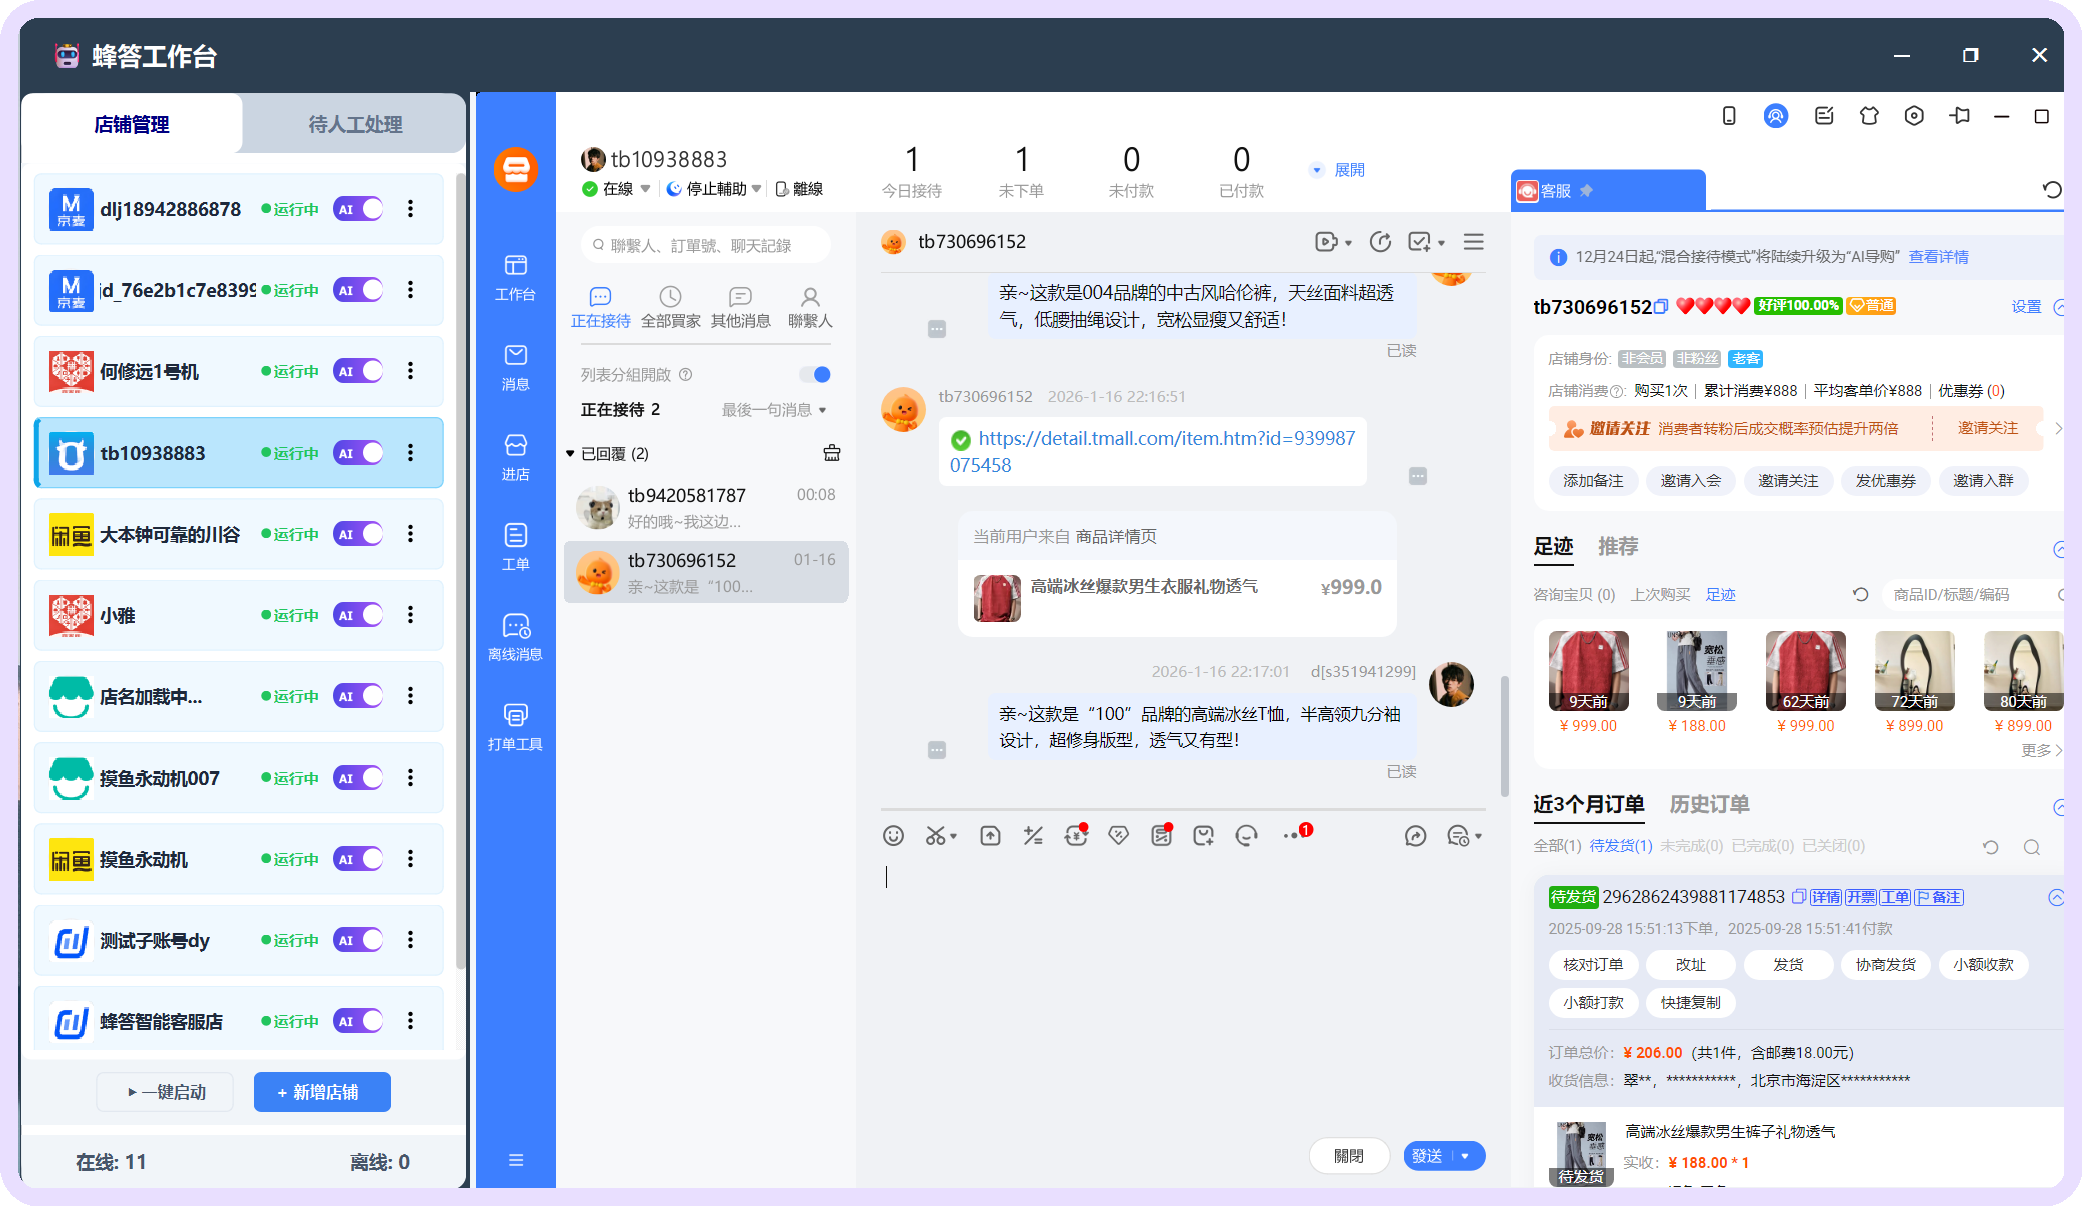Open the 最後一句消息 sort dropdown
Viewport: 2082px width, 1206px height.
(x=774, y=410)
